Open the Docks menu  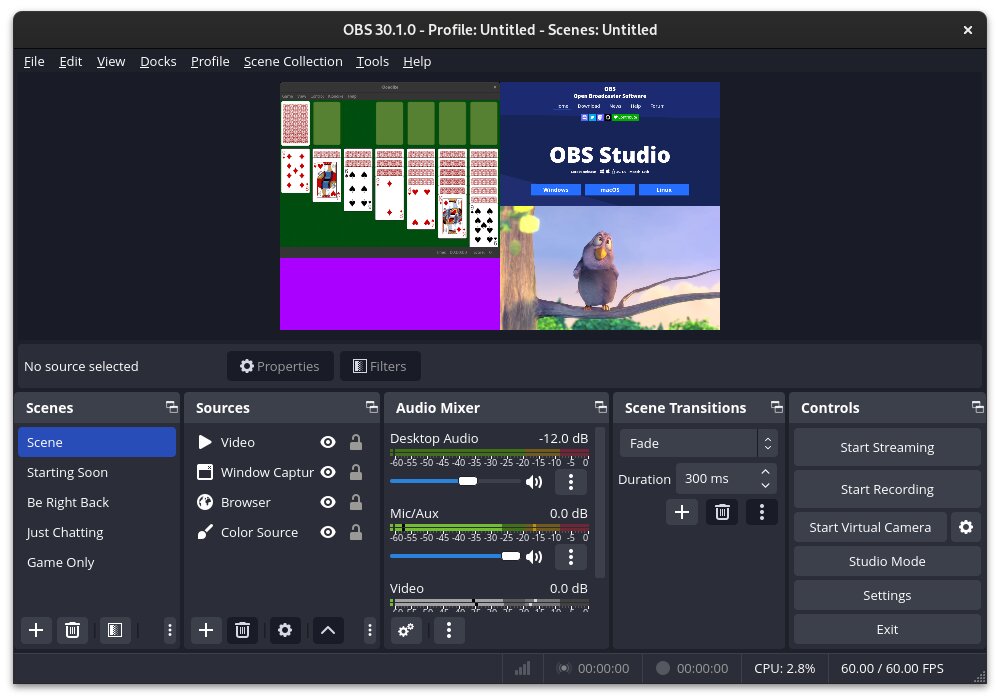[158, 62]
